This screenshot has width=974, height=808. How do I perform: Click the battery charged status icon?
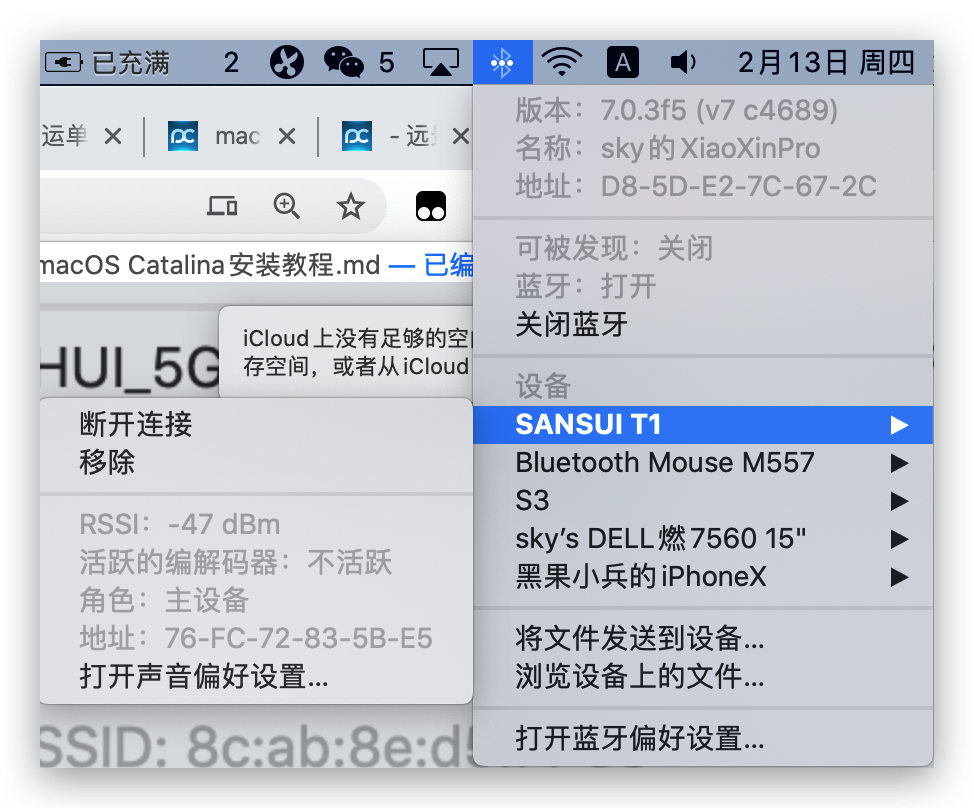coord(63,63)
